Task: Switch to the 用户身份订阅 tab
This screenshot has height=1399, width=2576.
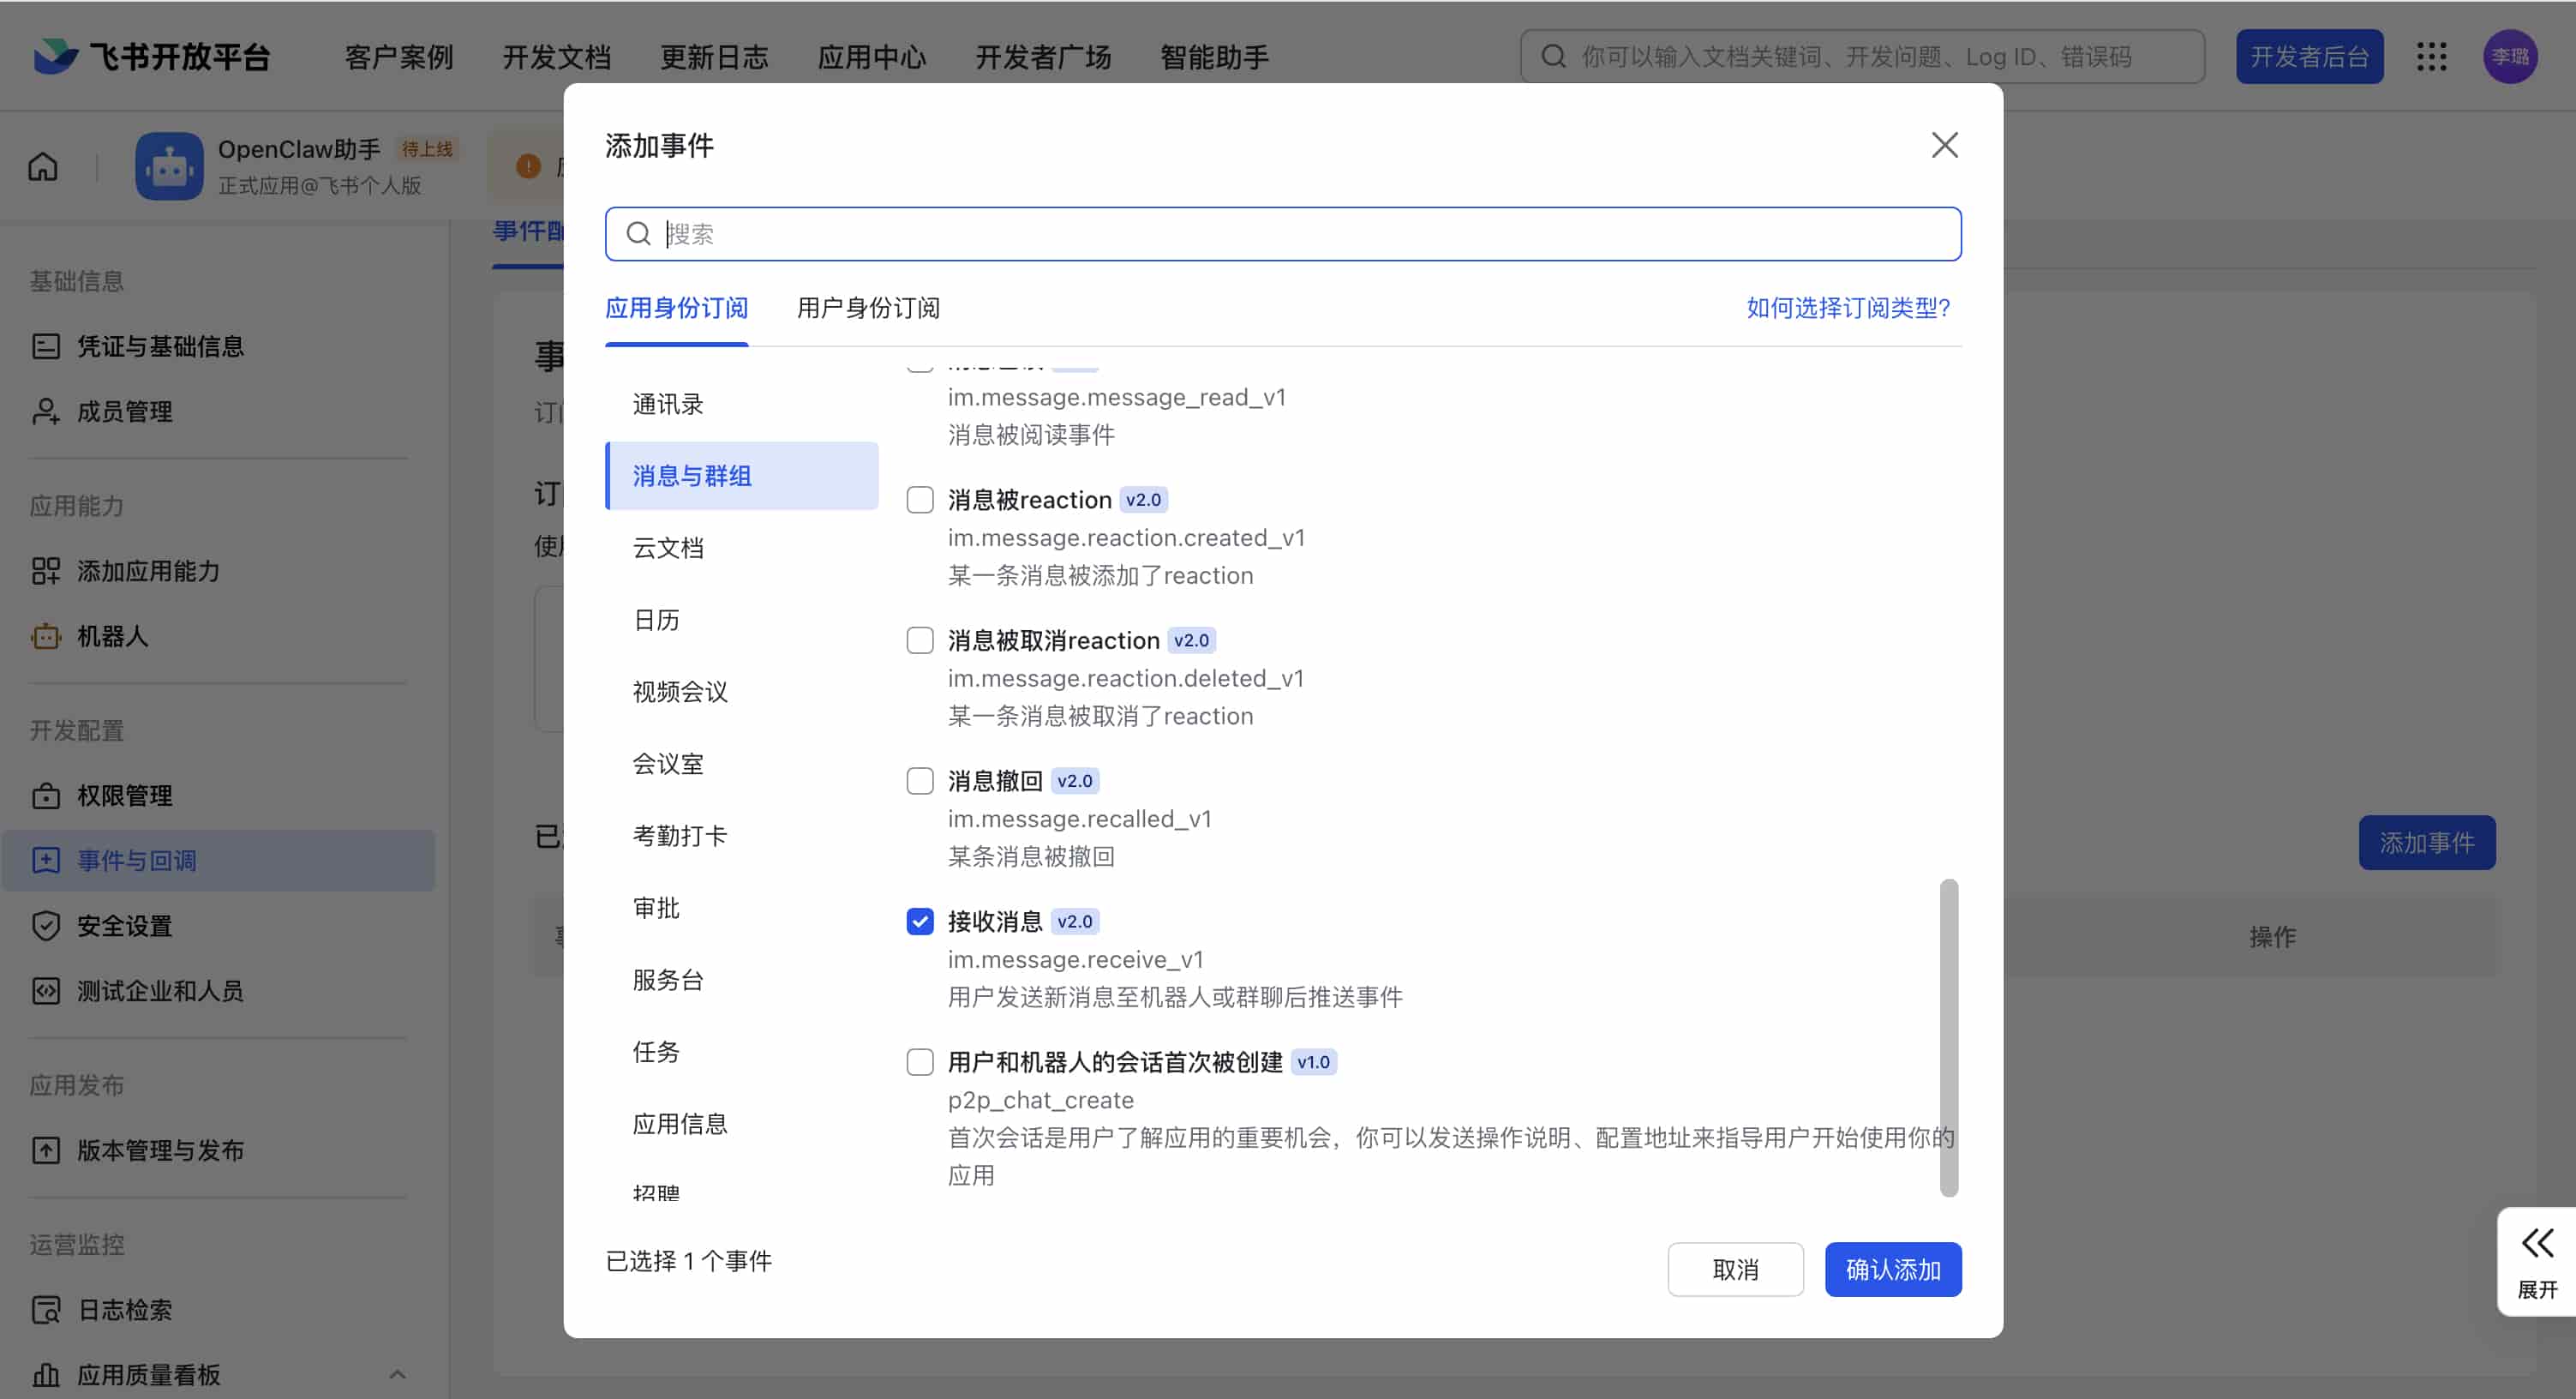Action: coord(868,308)
